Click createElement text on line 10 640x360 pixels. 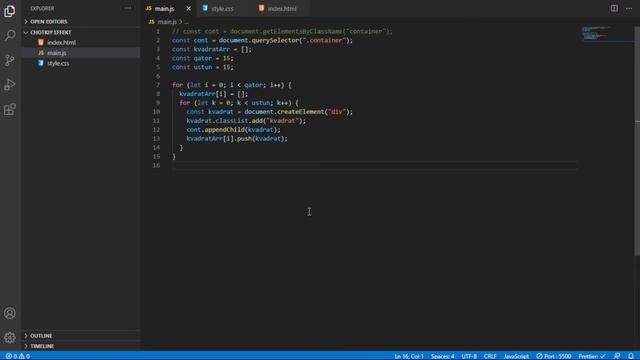[300, 112]
